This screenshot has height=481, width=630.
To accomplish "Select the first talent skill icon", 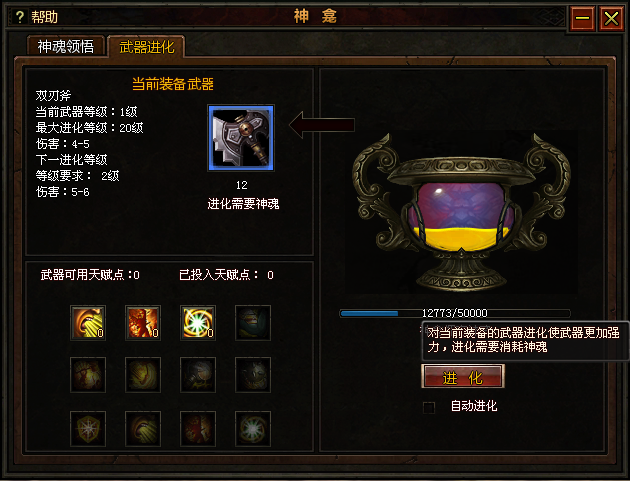I will click(x=88, y=323).
